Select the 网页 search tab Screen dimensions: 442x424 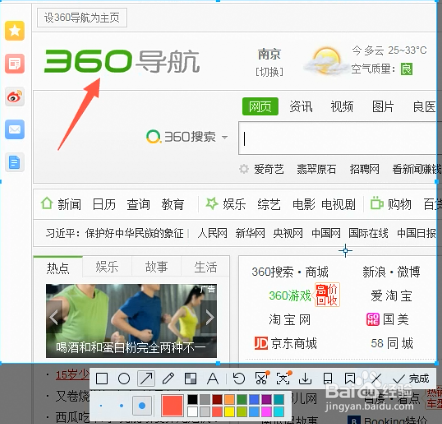click(x=260, y=107)
